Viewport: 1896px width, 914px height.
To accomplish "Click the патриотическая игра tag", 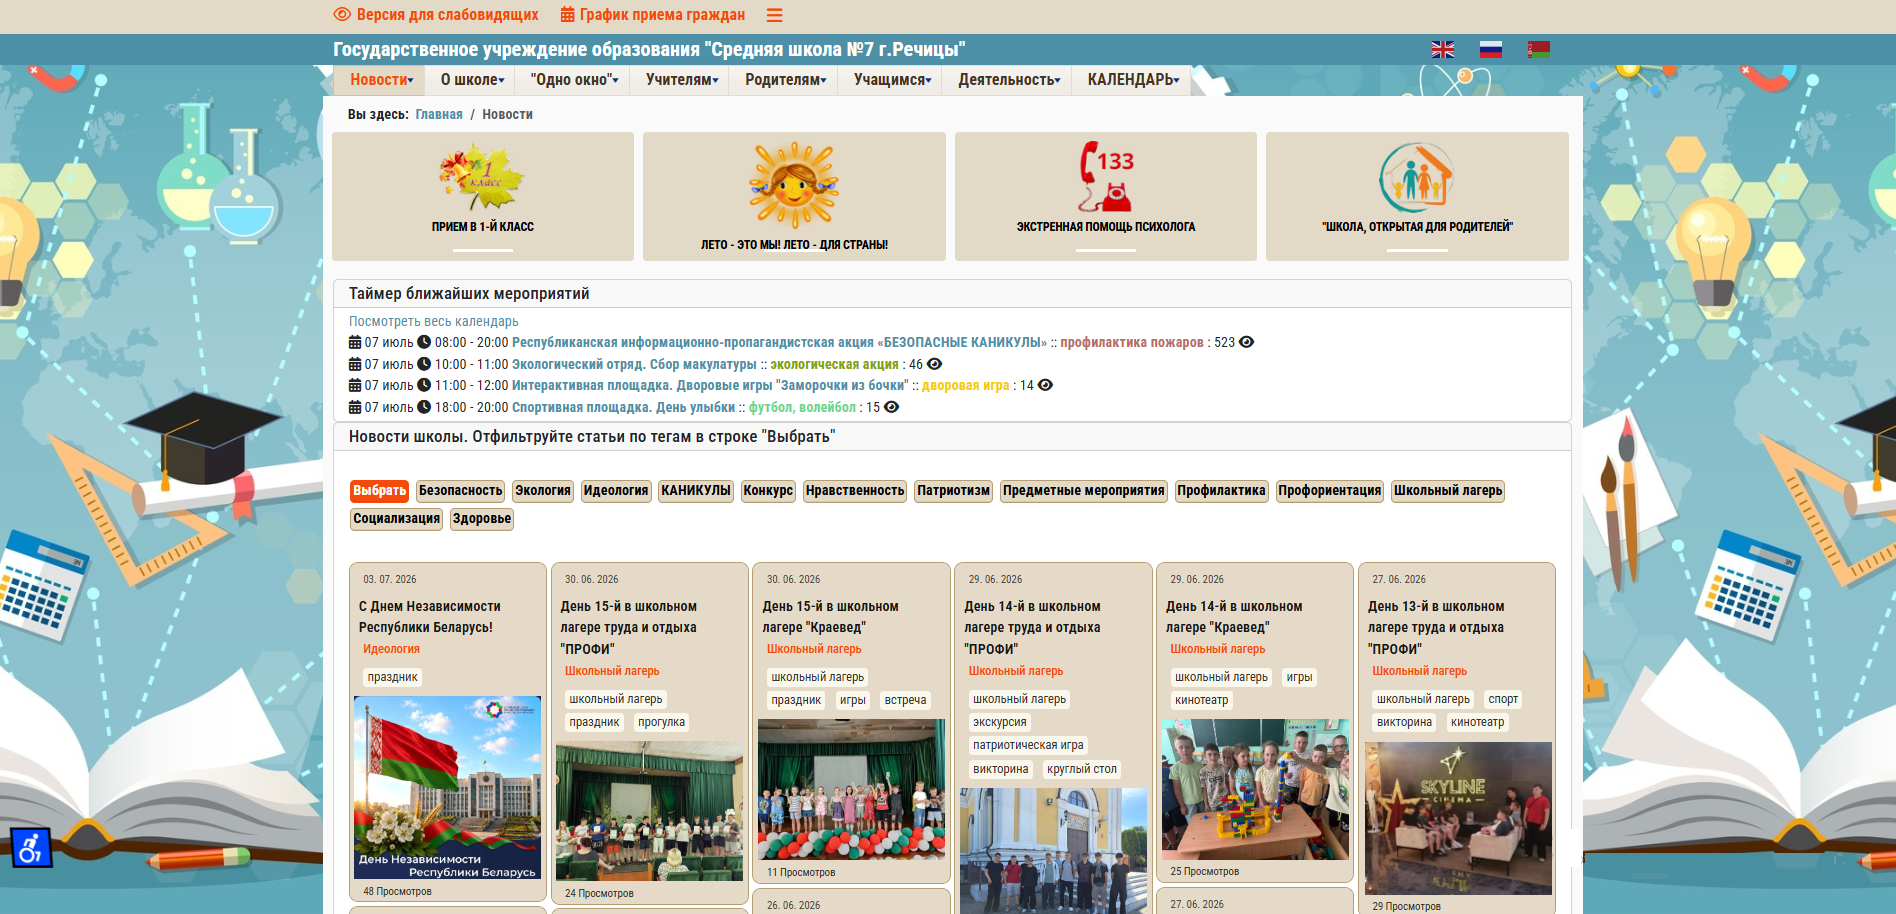I will click(1028, 745).
